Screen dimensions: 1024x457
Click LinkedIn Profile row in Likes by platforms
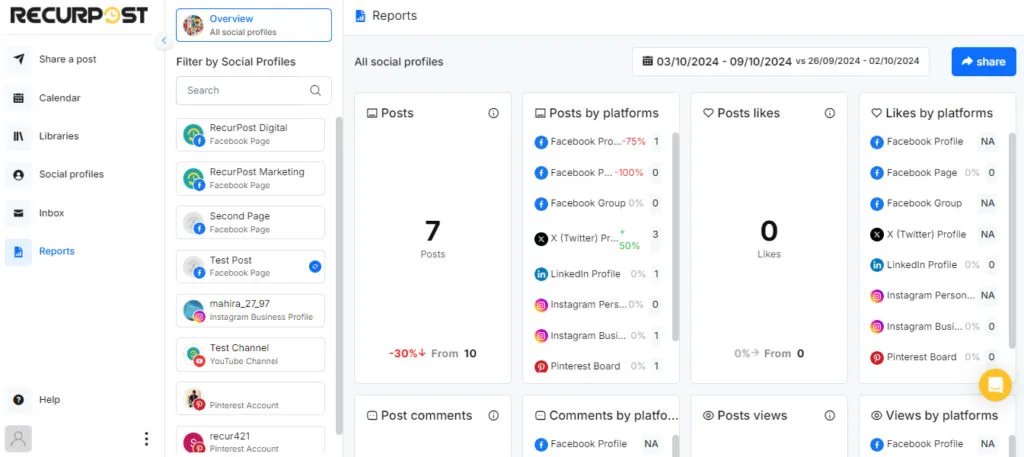click(934, 265)
